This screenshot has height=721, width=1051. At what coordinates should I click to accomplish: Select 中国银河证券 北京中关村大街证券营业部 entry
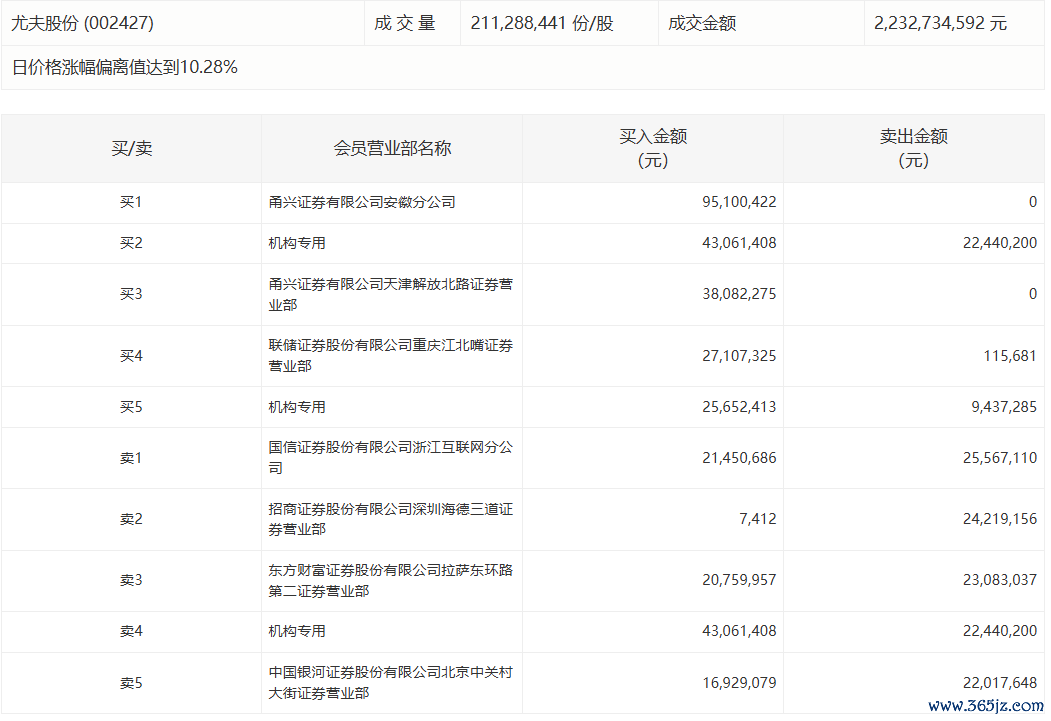click(390, 683)
